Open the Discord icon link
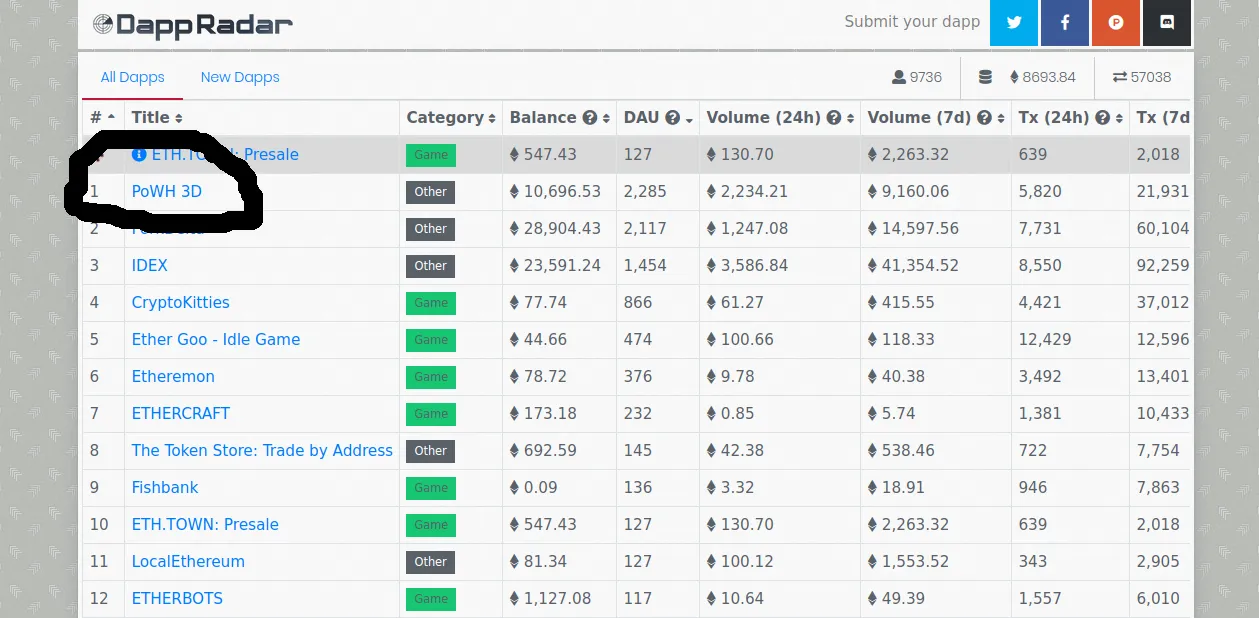Image resolution: width=1259 pixels, height=618 pixels. tap(1167, 22)
